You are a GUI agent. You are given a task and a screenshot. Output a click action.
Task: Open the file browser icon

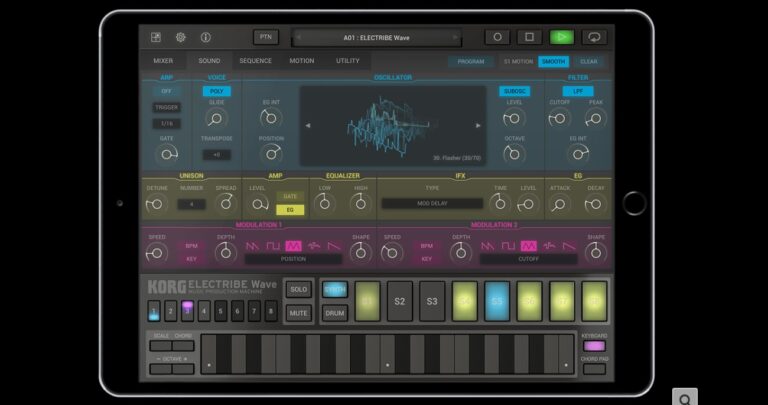pyautogui.click(x=156, y=37)
